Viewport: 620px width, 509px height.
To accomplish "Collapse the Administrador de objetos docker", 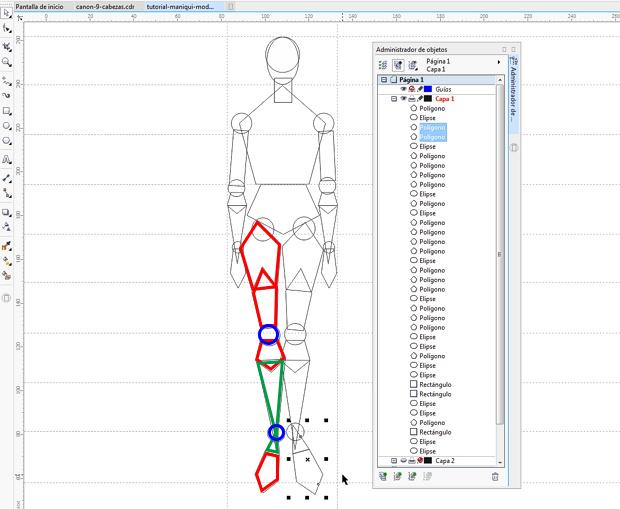I will point(504,49).
